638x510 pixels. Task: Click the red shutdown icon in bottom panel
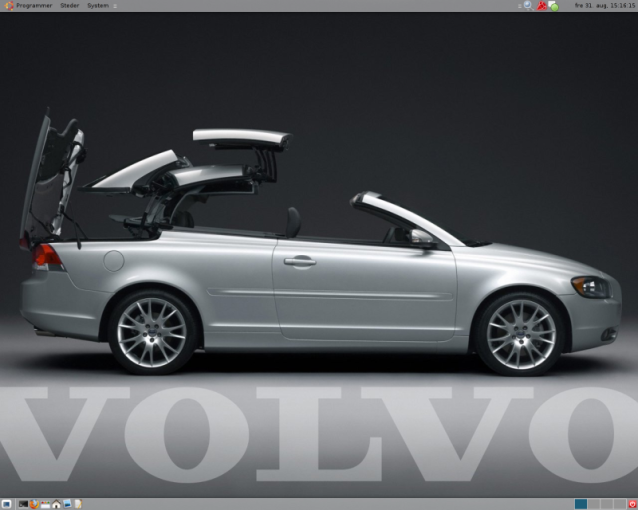(632, 504)
